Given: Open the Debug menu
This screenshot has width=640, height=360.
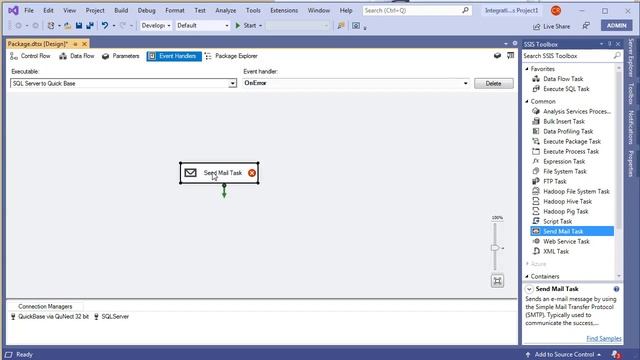Looking at the screenshot, I should (x=147, y=10).
